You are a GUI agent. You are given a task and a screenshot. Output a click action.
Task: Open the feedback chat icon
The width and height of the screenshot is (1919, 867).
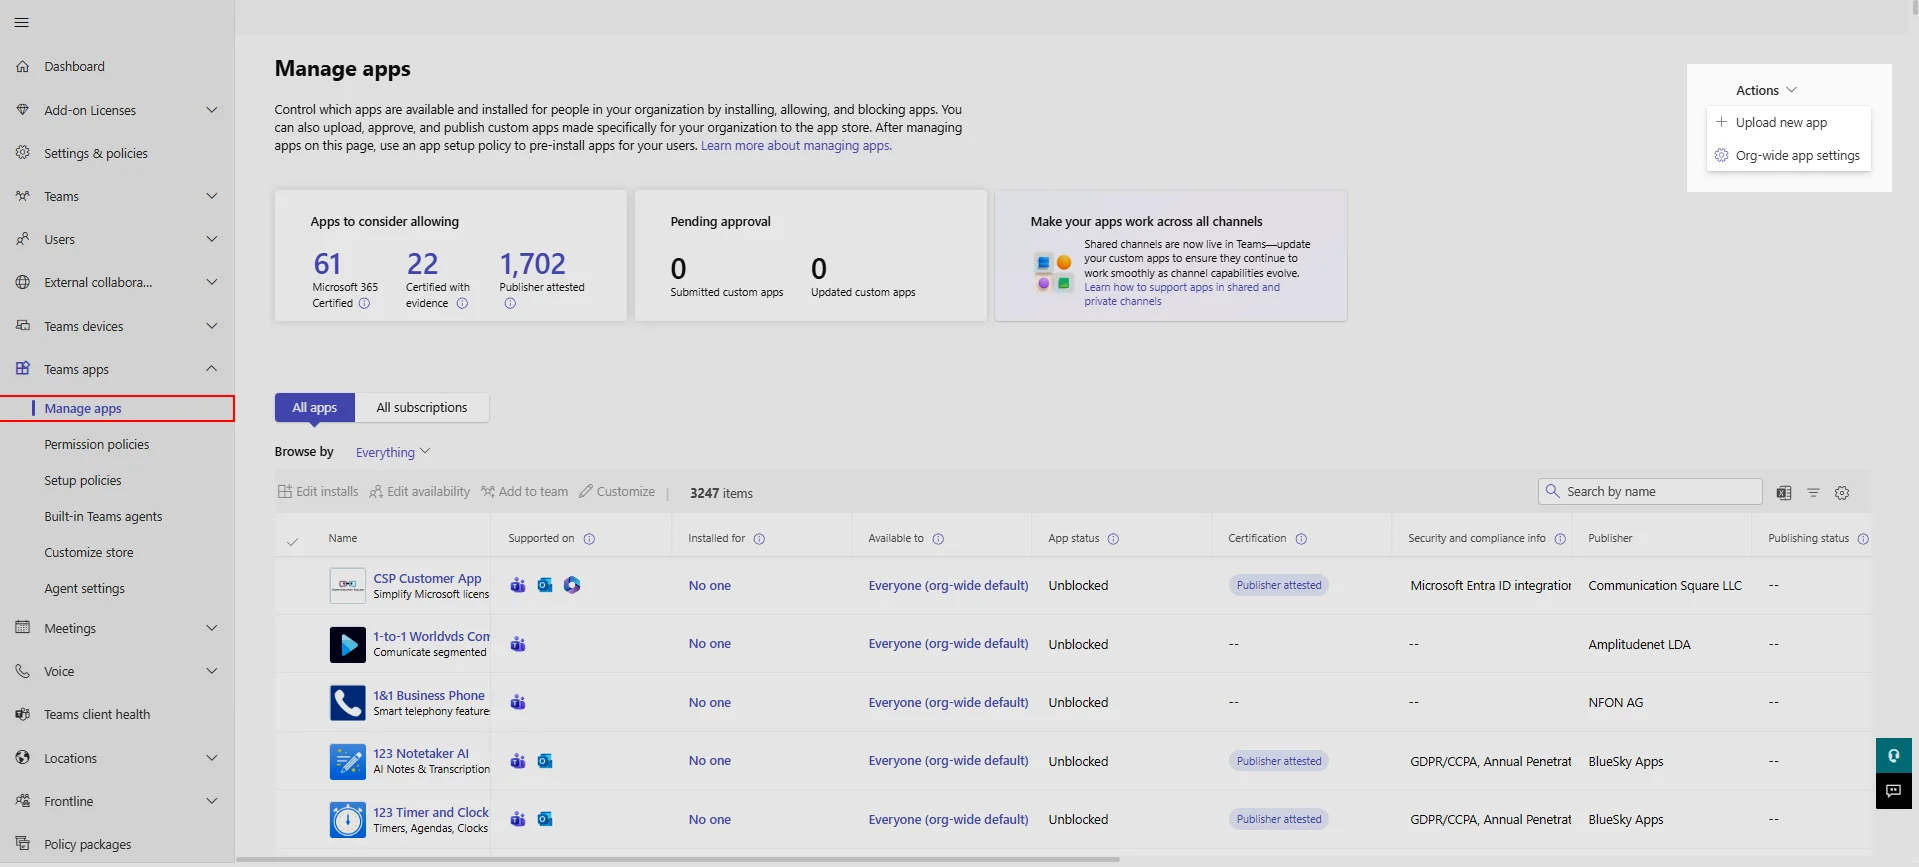(1893, 791)
